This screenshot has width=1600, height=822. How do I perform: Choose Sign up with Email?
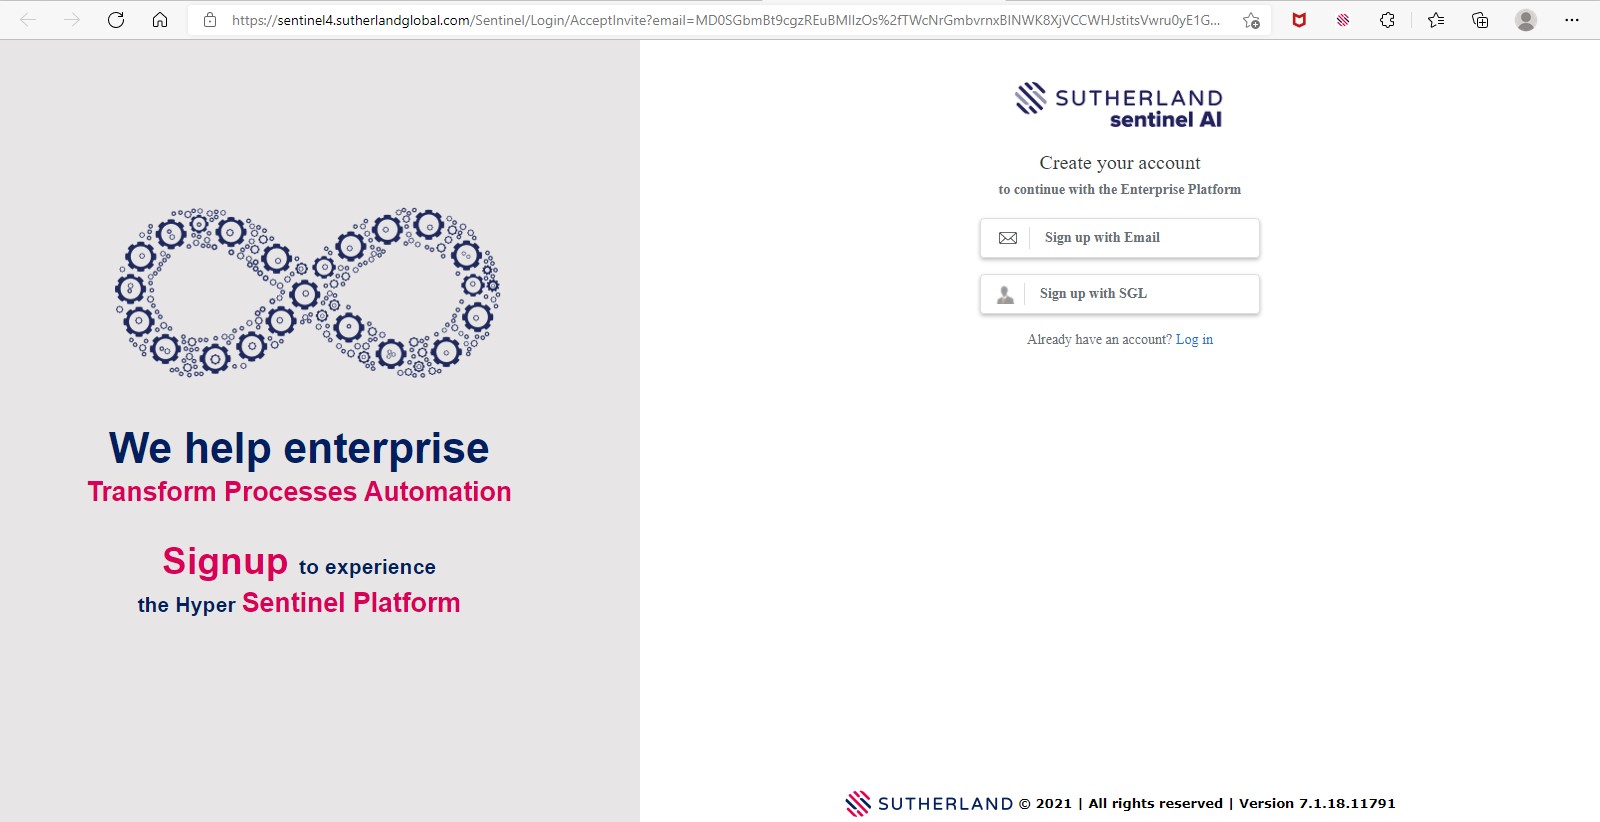coord(1120,238)
